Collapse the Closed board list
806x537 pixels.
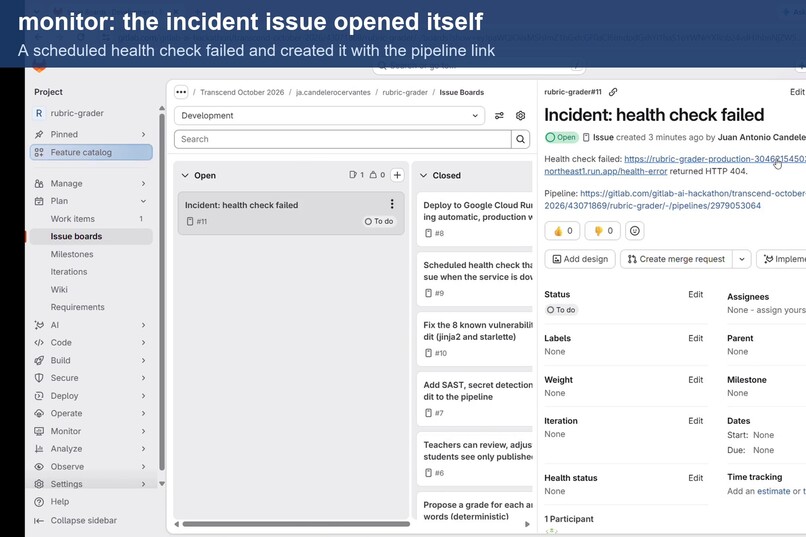click(424, 175)
